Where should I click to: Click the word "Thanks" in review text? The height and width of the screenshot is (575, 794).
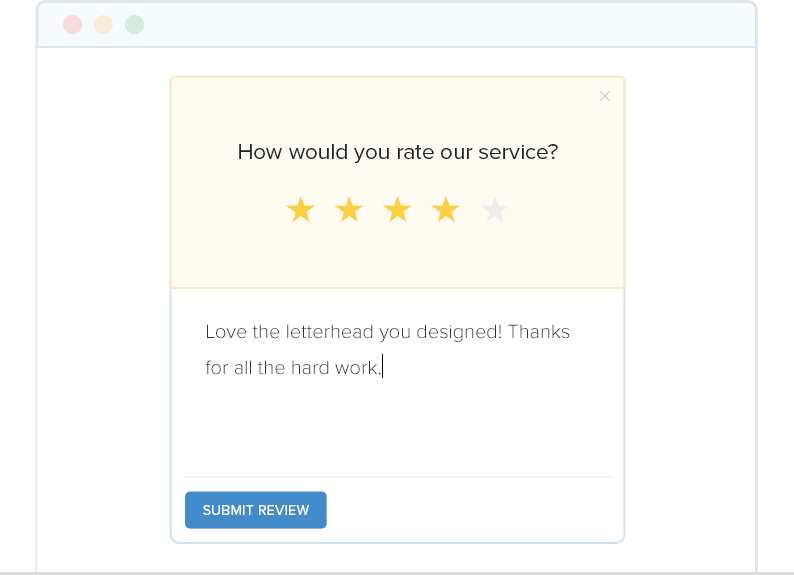point(539,332)
